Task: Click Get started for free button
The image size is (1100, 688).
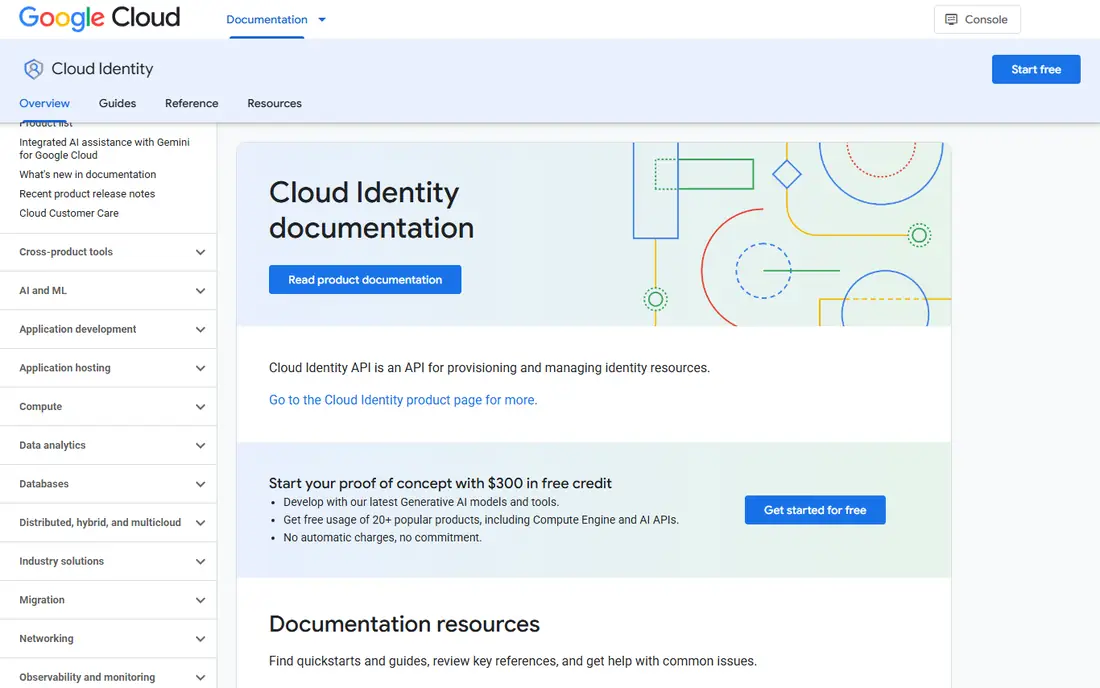Action: pyautogui.click(x=814, y=510)
